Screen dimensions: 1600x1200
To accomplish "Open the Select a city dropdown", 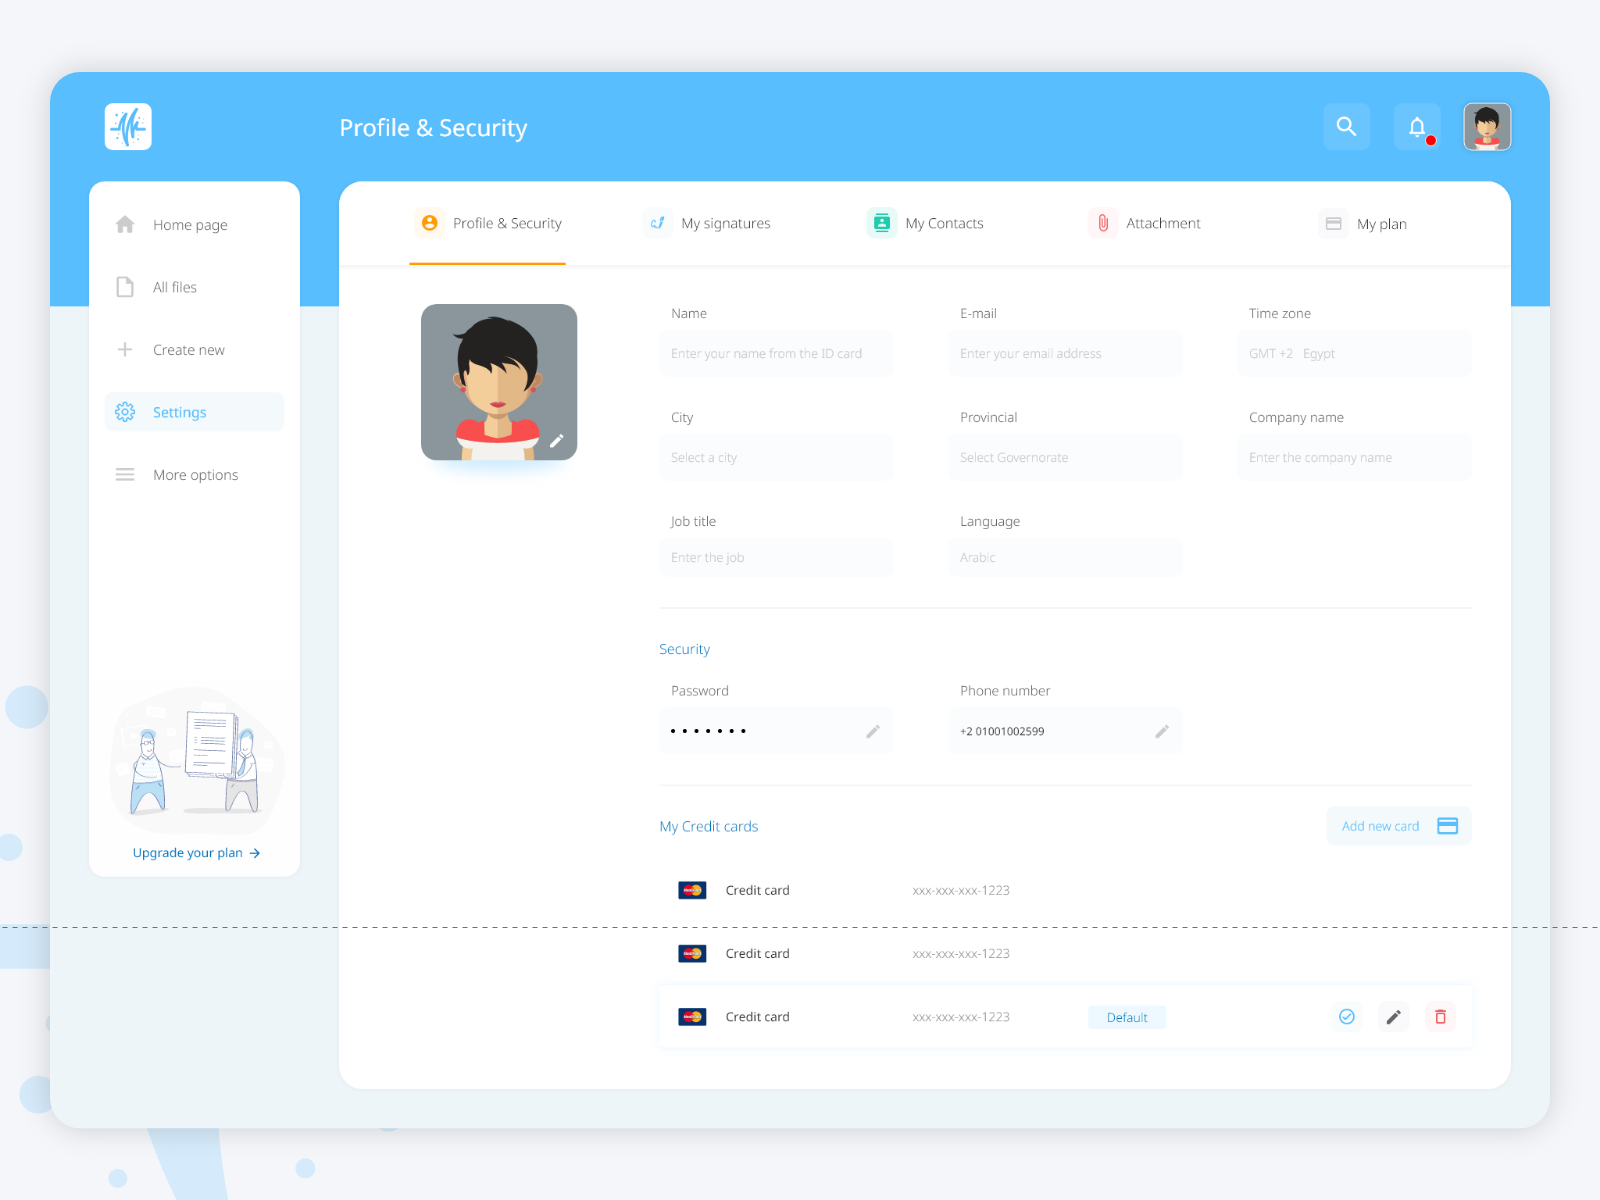I will tap(776, 457).
